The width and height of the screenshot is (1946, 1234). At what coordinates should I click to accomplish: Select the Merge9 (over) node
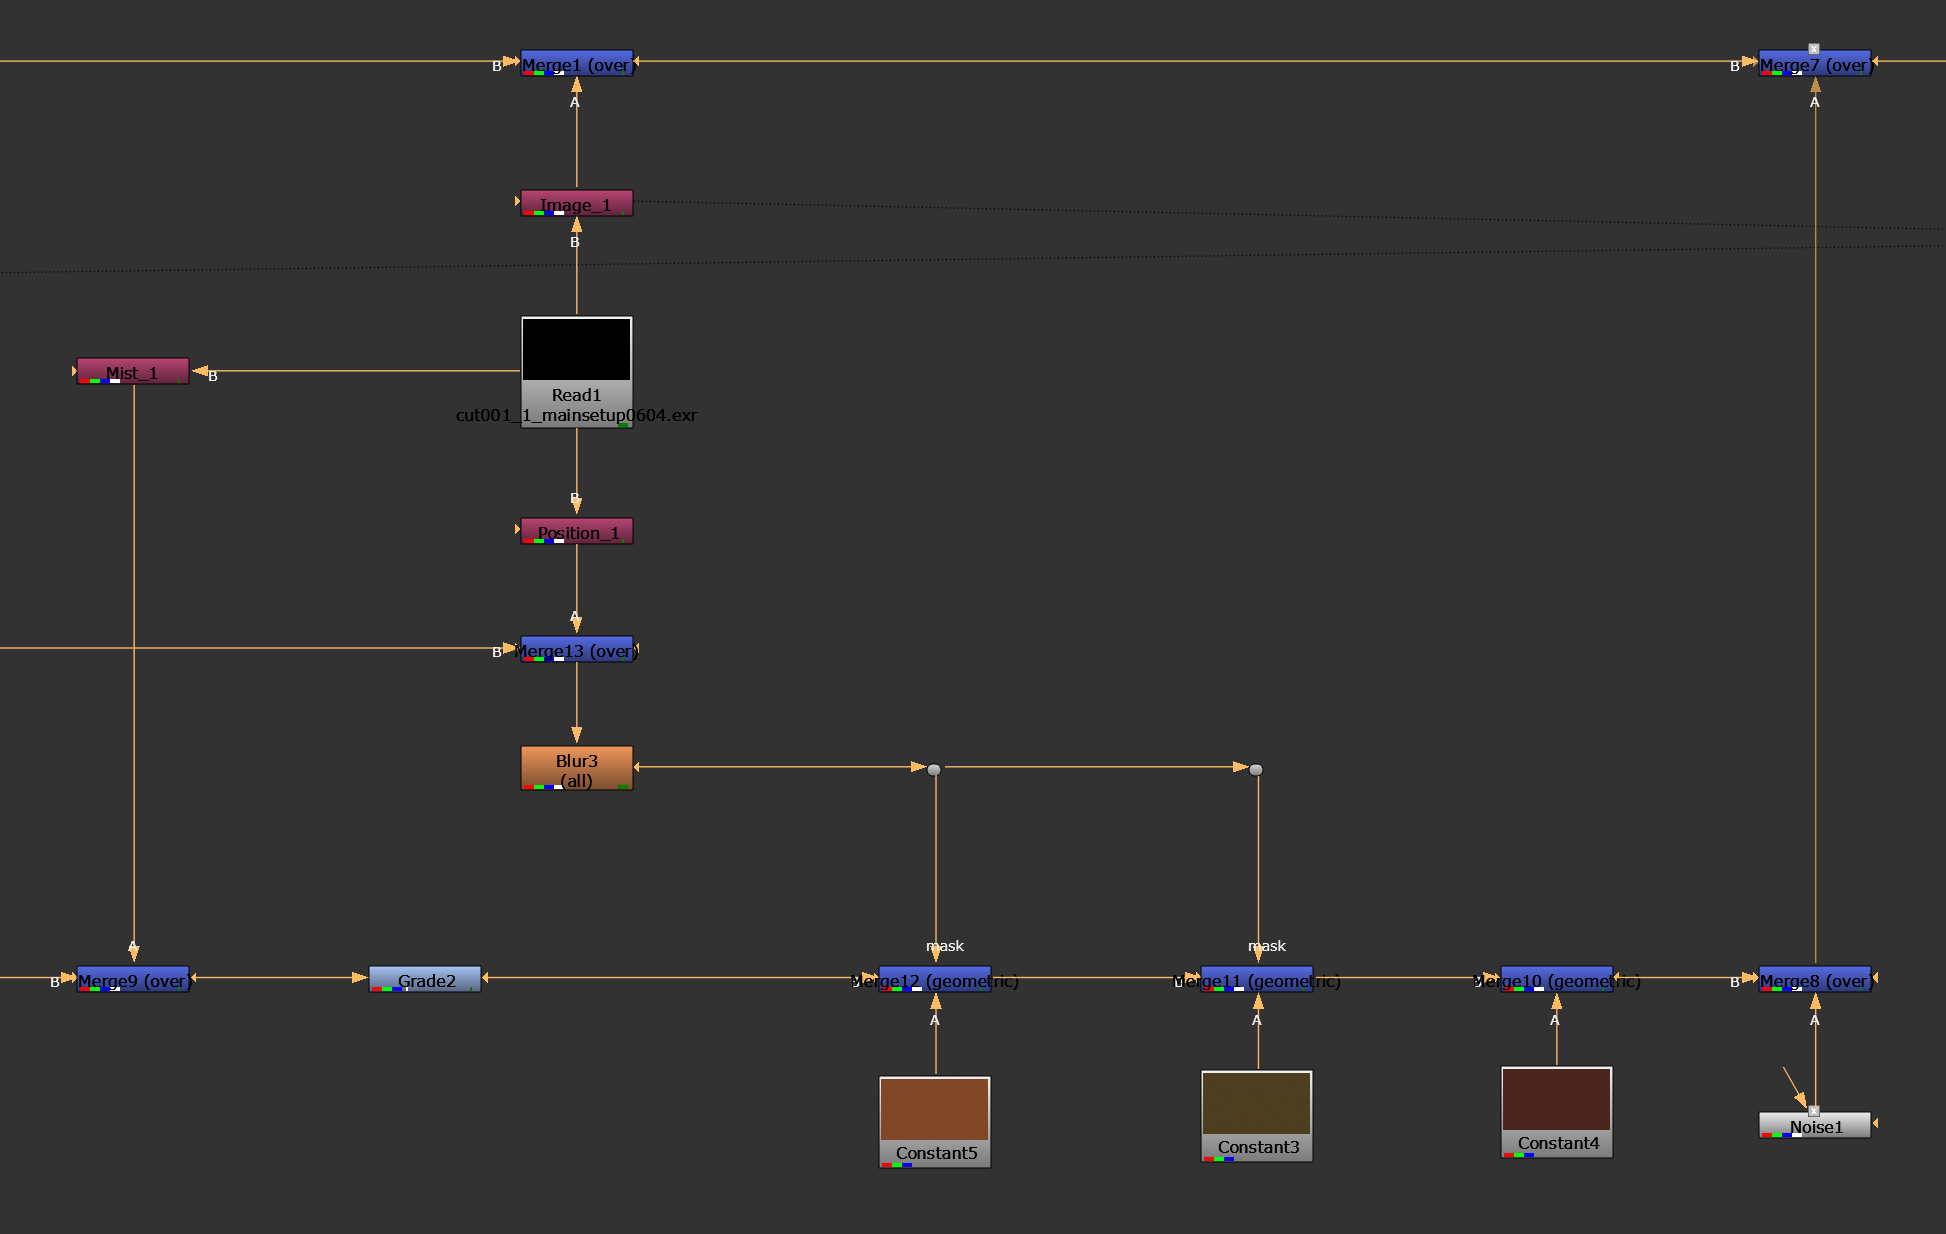pyautogui.click(x=133, y=979)
